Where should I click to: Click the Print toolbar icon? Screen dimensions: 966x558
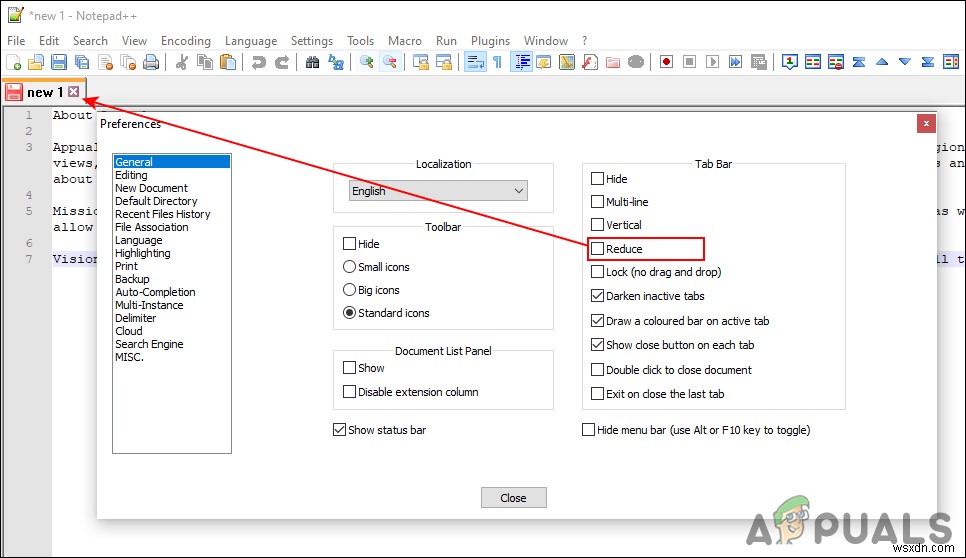click(151, 62)
